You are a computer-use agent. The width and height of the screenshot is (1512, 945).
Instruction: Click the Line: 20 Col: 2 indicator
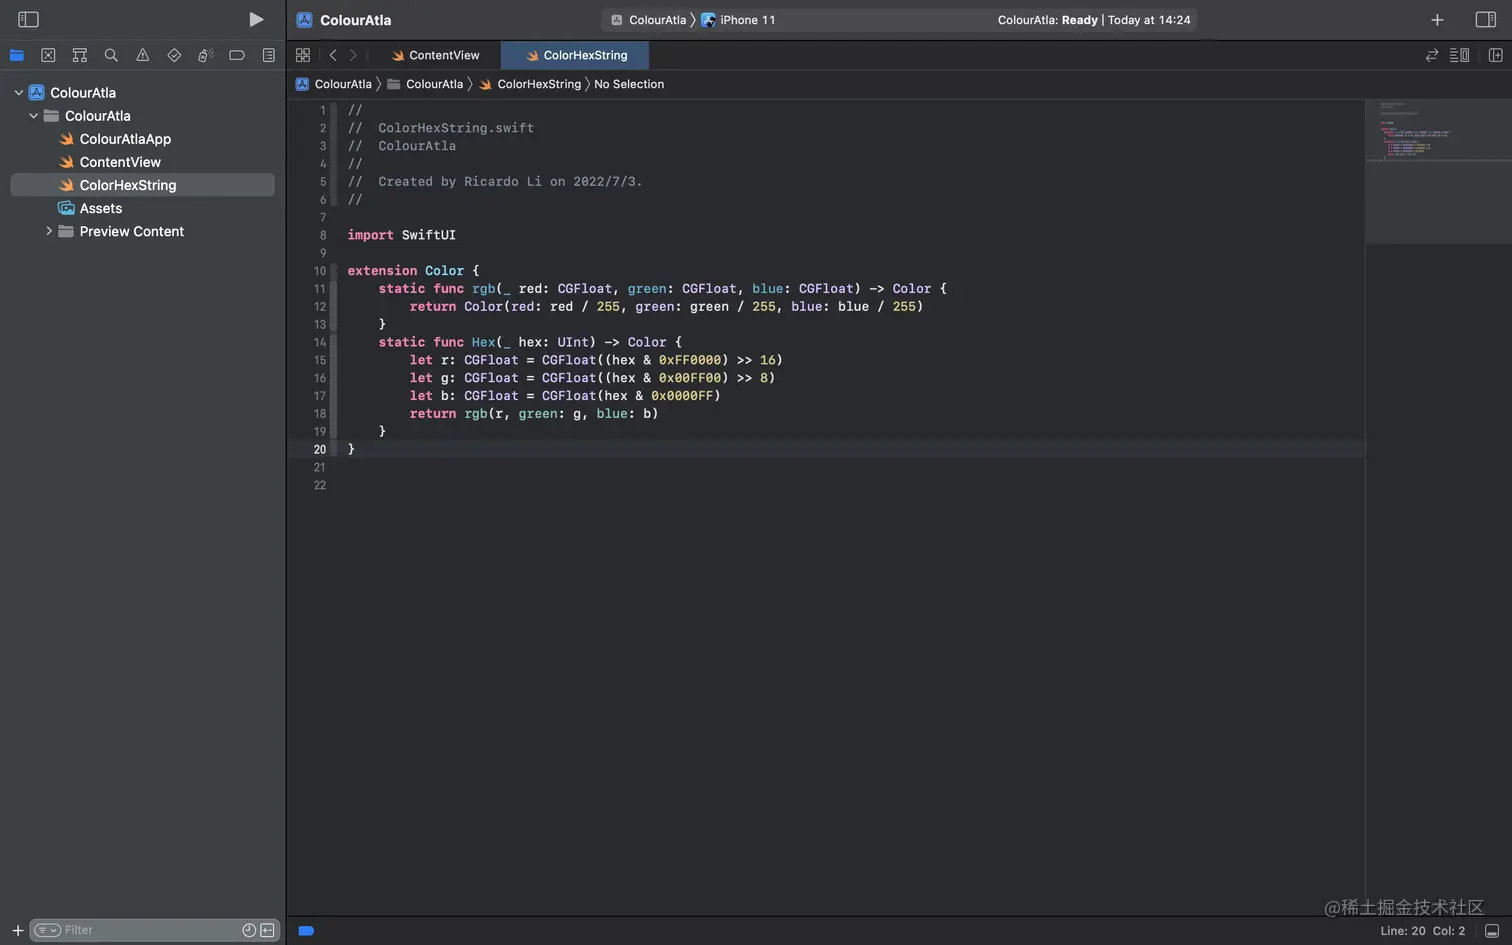[1423, 931]
